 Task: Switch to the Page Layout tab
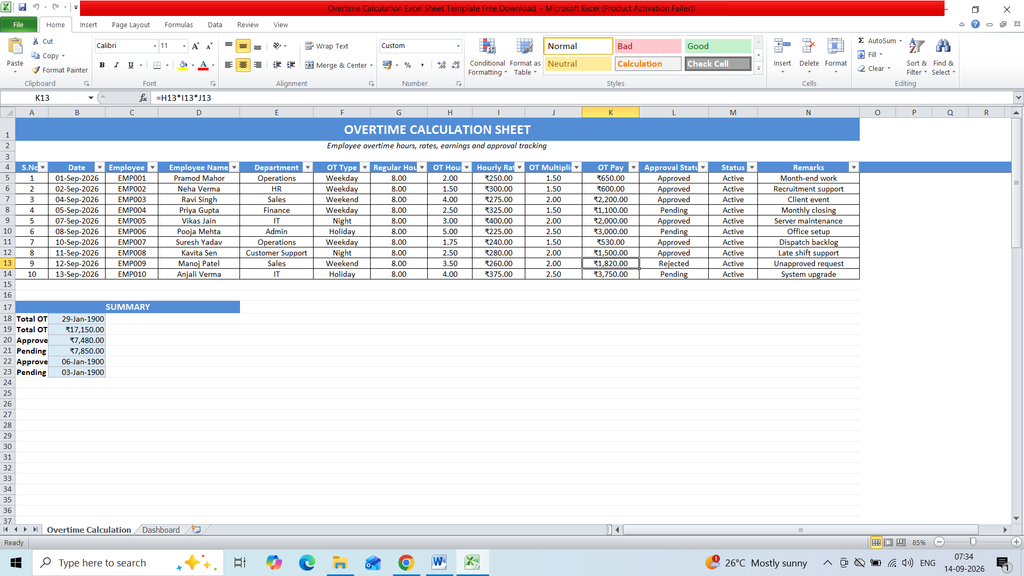click(130, 25)
